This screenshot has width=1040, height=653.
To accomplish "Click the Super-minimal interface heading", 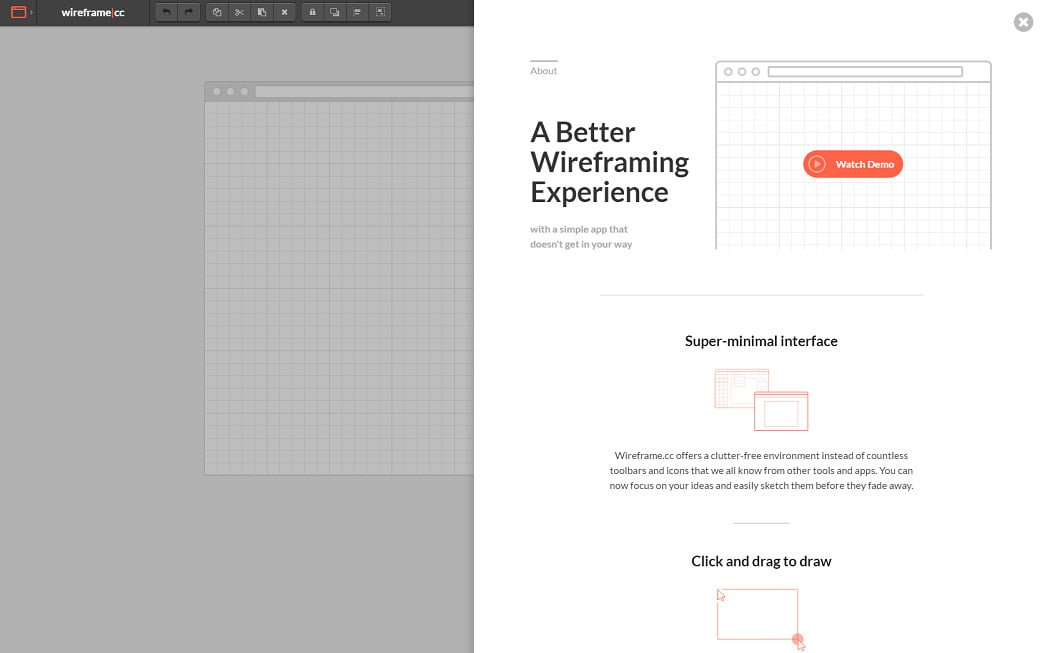I will 761,341.
